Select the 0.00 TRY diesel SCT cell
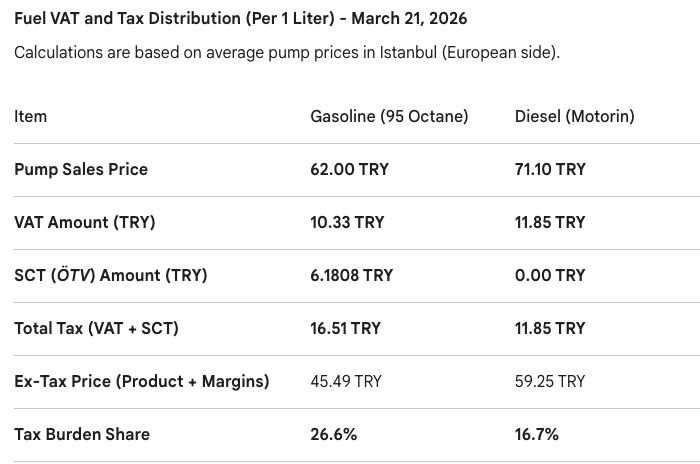The height and width of the screenshot is (464, 700). click(x=550, y=275)
